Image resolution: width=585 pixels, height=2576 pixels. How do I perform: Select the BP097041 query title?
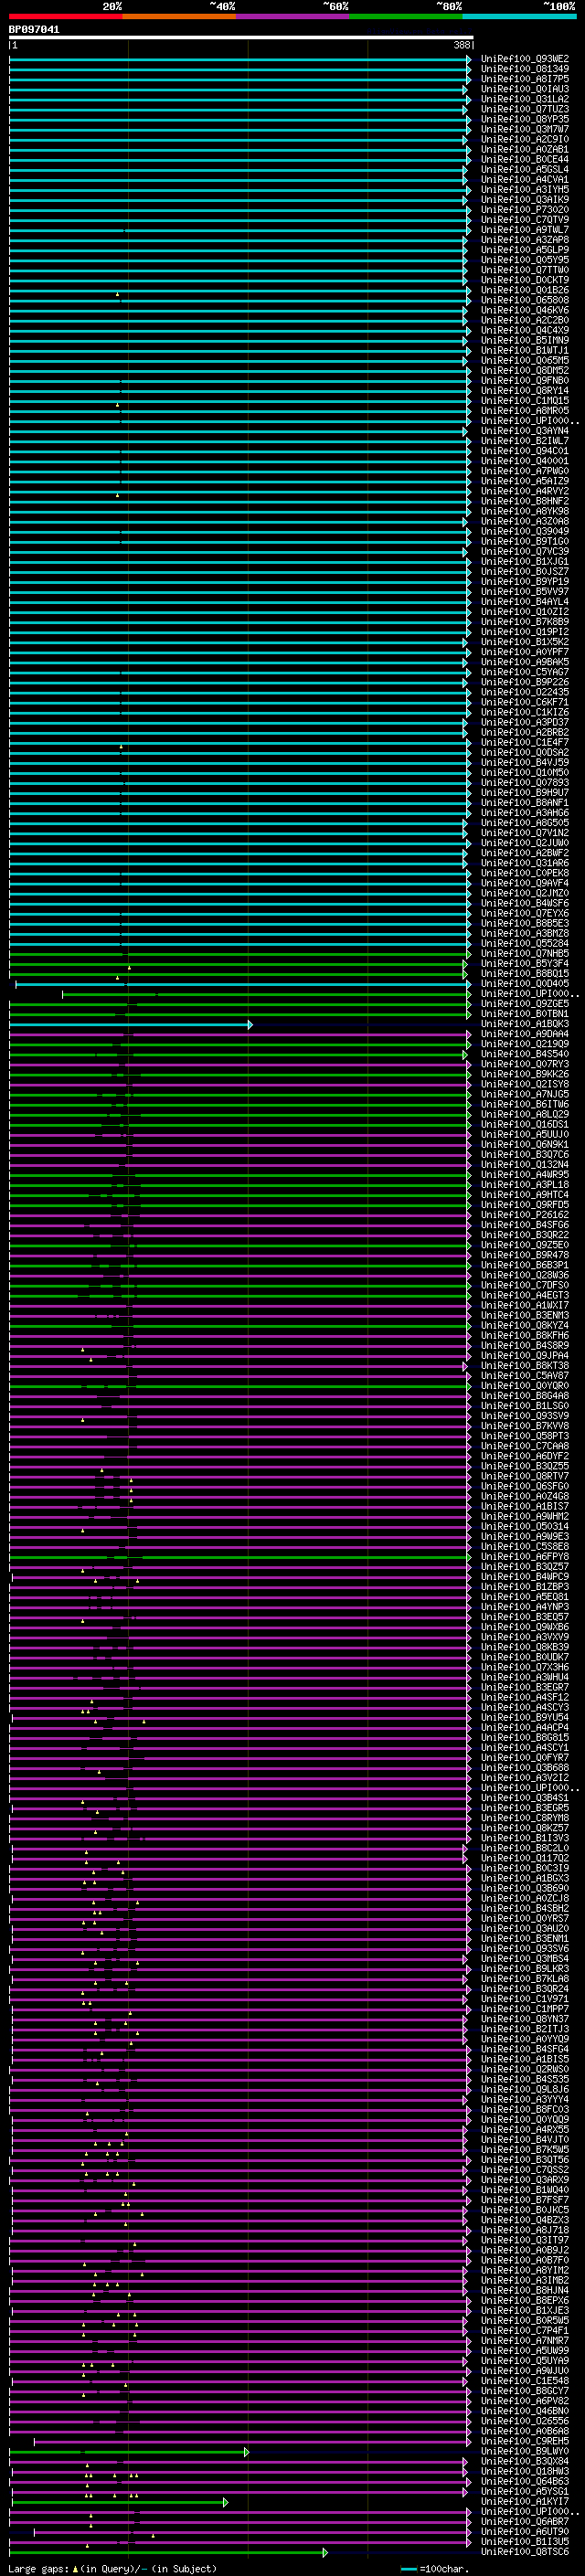click(34, 30)
